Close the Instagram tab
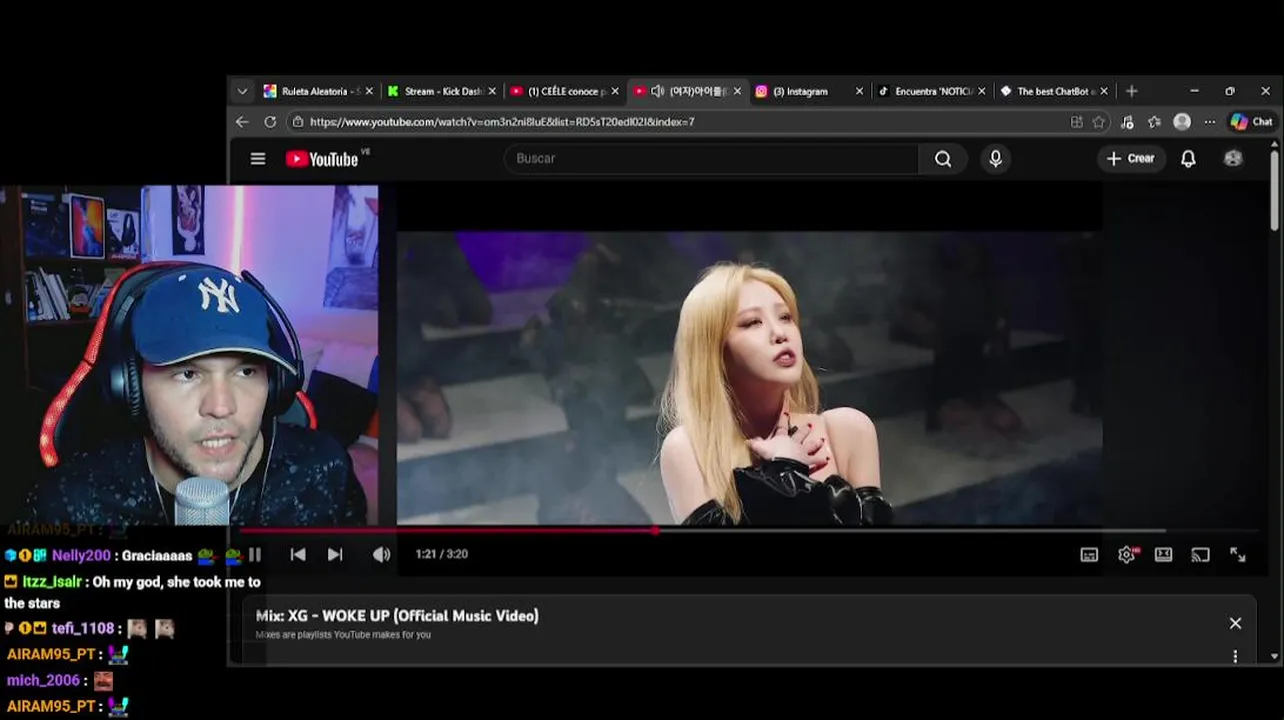The height and width of the screenshot is (720, 1284). pos(859,91)
